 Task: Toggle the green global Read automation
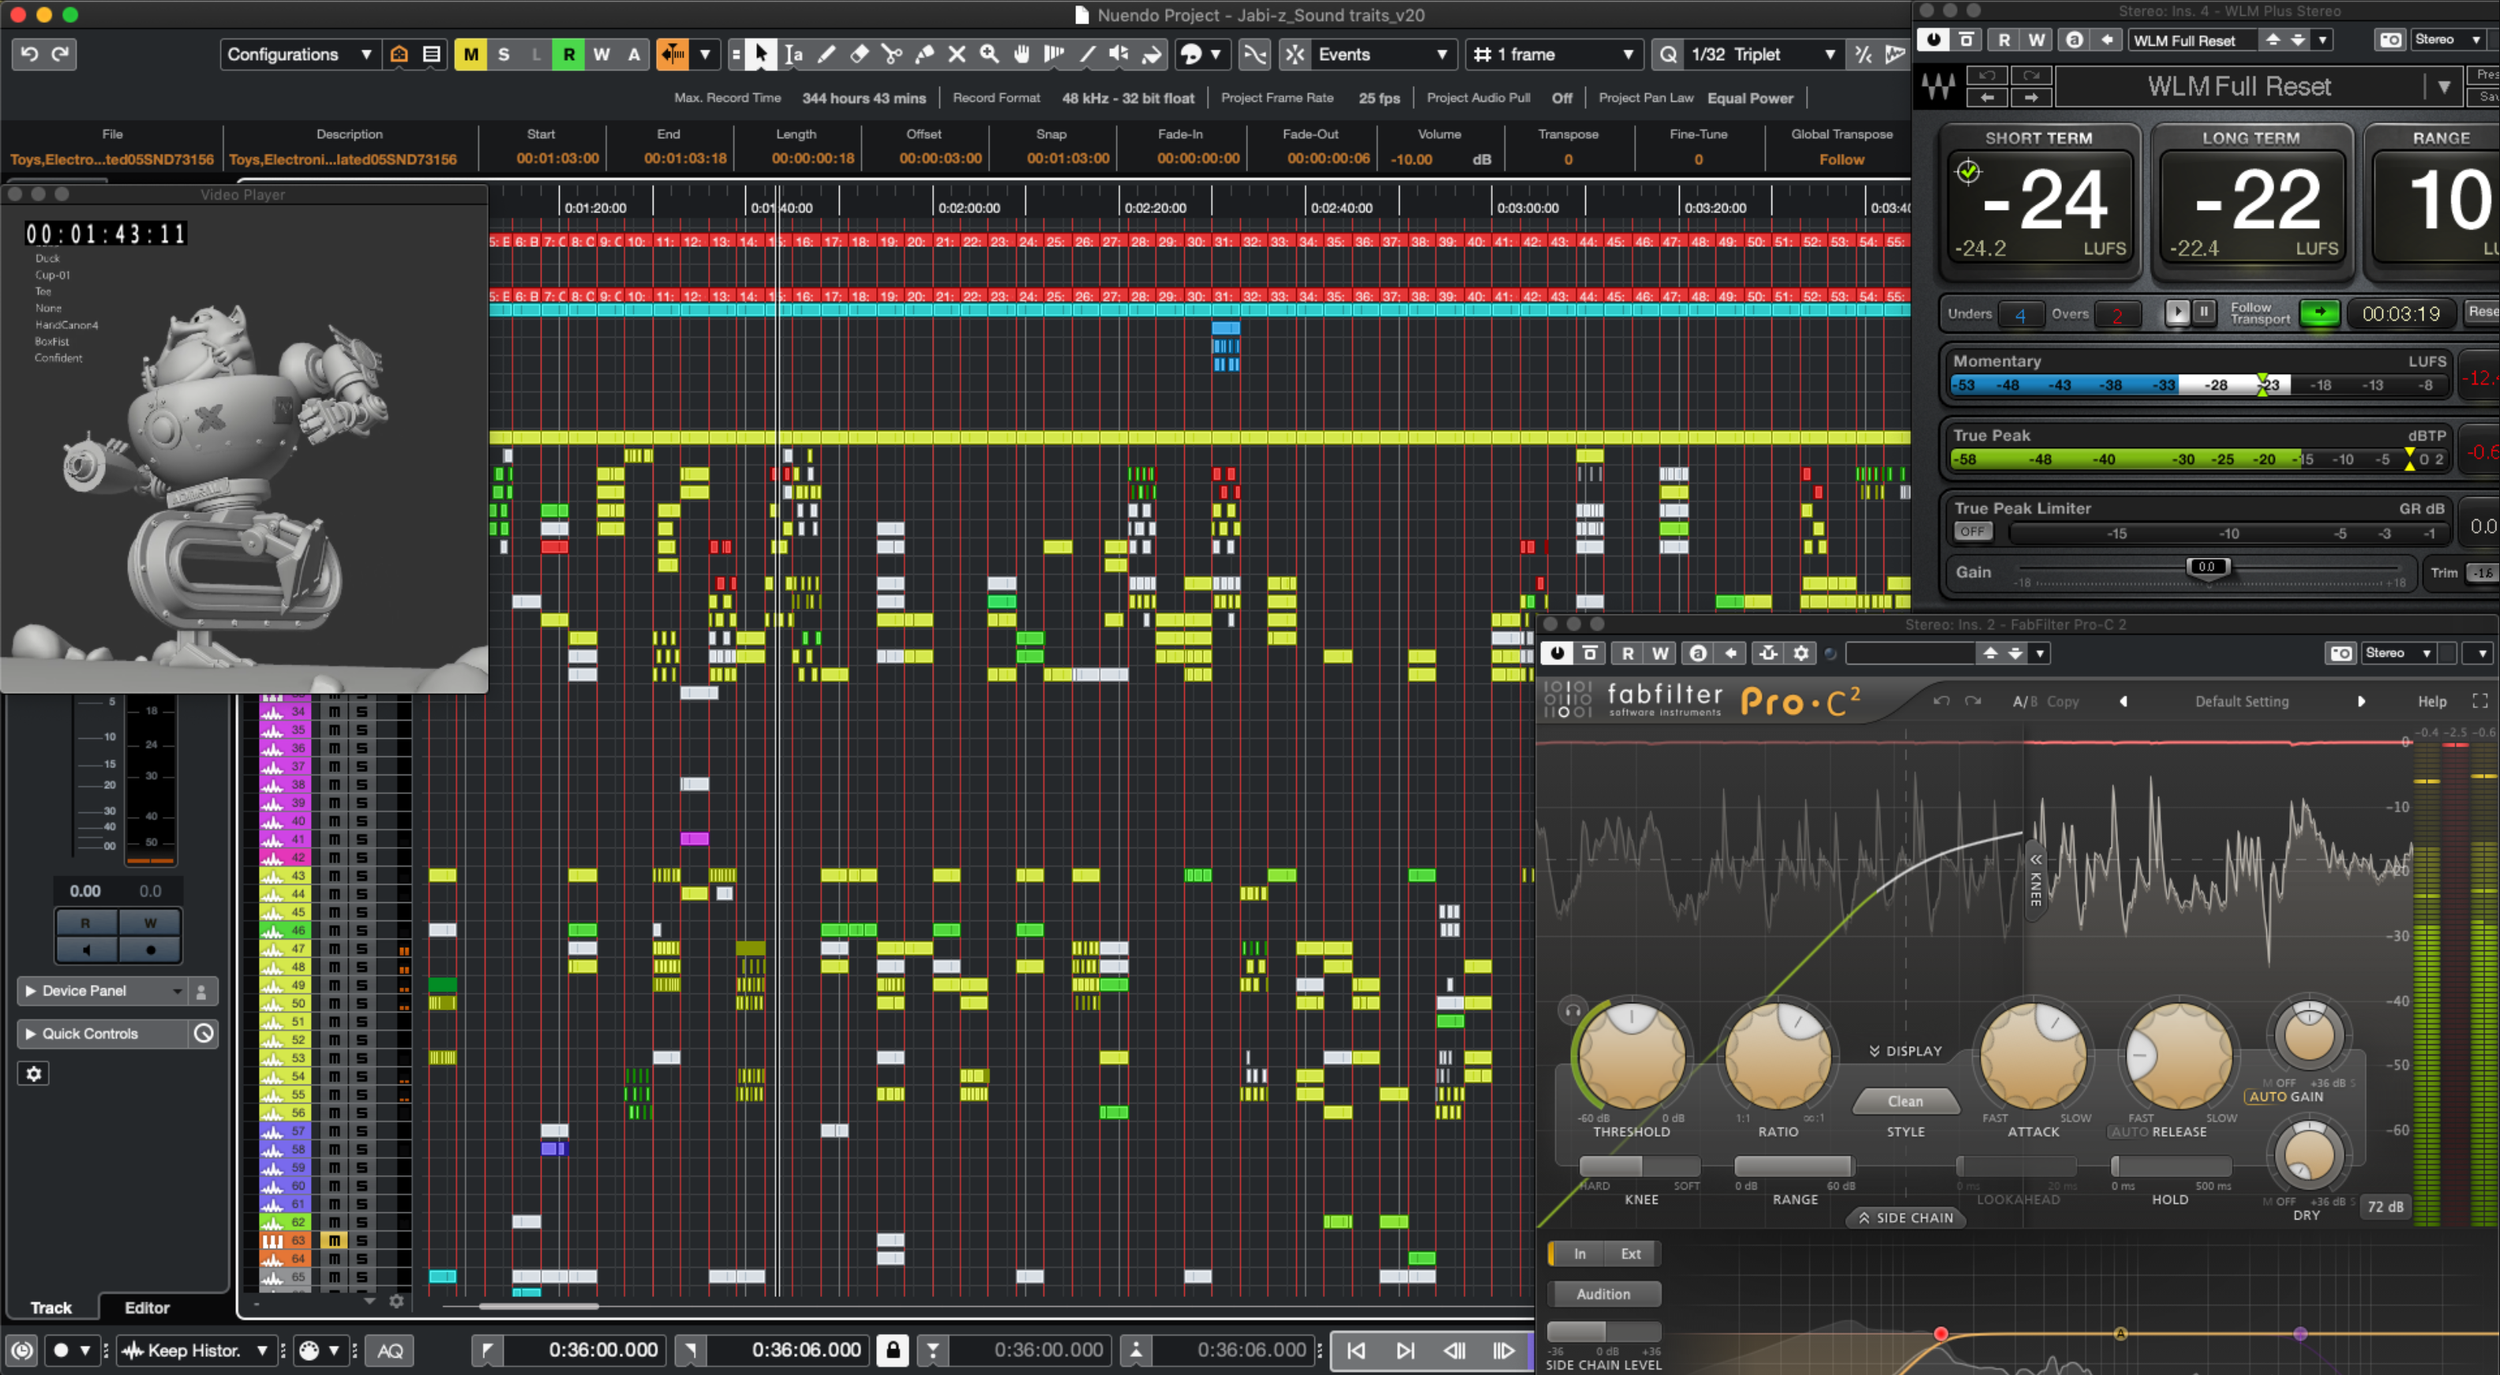568,55
